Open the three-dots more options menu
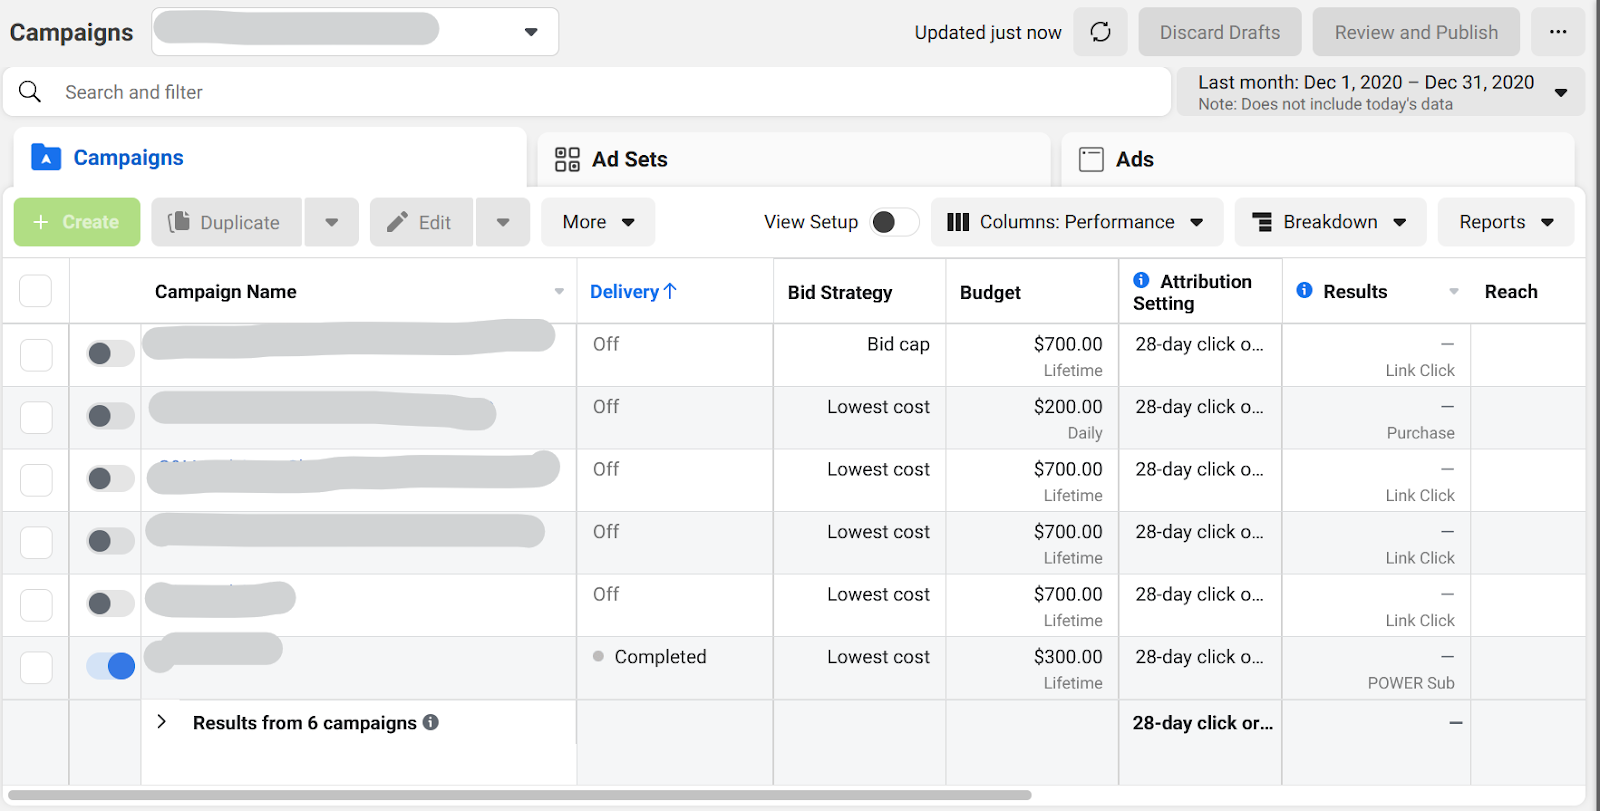This screenshot has width=1600, height=811. [1557, 32]
